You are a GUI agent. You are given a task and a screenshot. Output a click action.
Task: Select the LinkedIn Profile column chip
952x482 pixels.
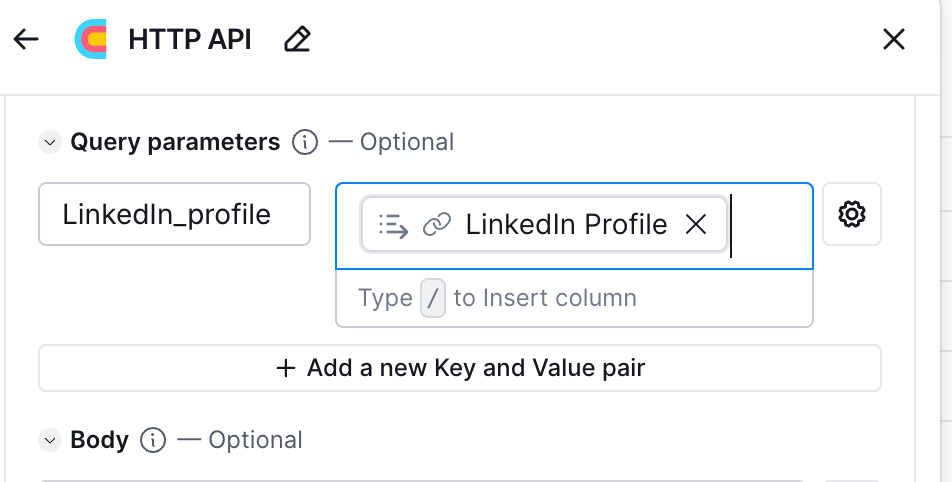coord(565,224)
